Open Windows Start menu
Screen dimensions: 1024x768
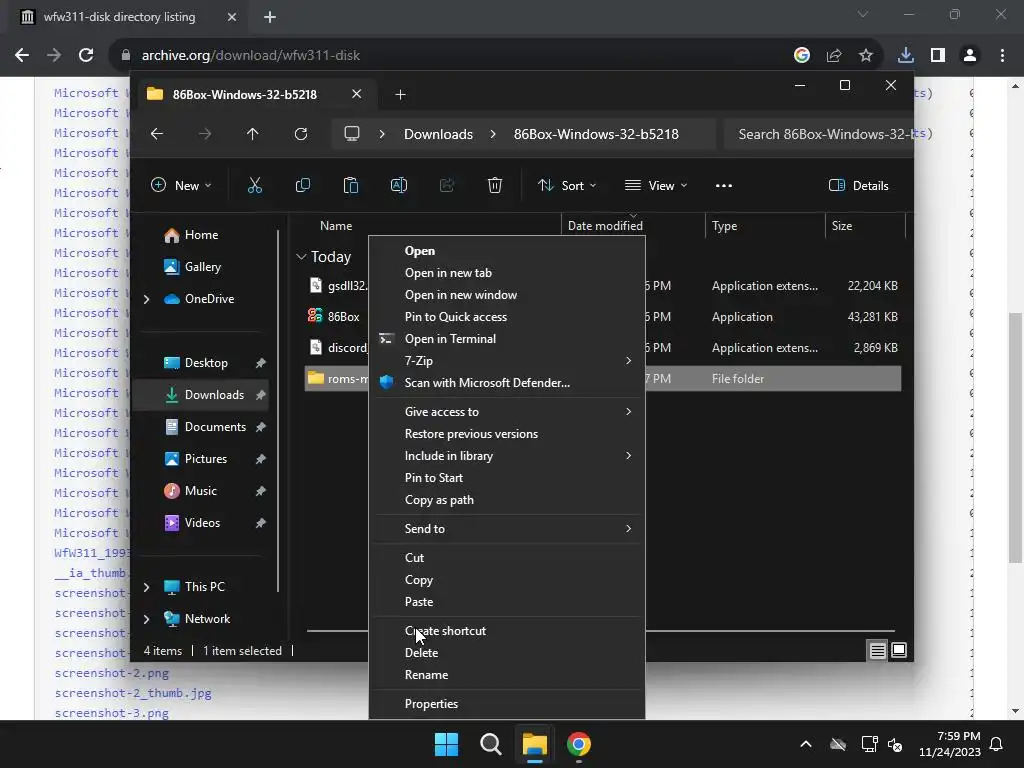point(447,744)
